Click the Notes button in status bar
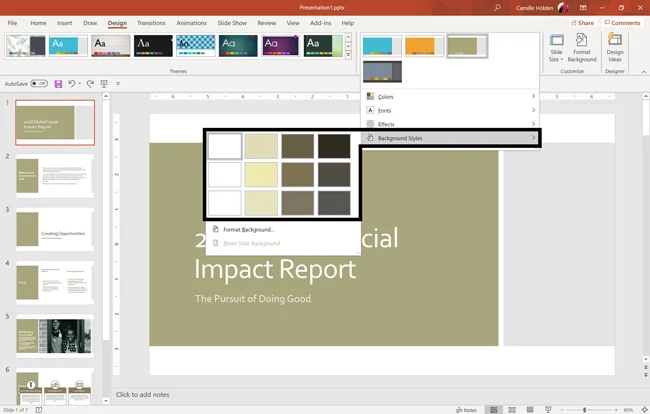This screenshot has height=414, width=650. pos(466,410)
